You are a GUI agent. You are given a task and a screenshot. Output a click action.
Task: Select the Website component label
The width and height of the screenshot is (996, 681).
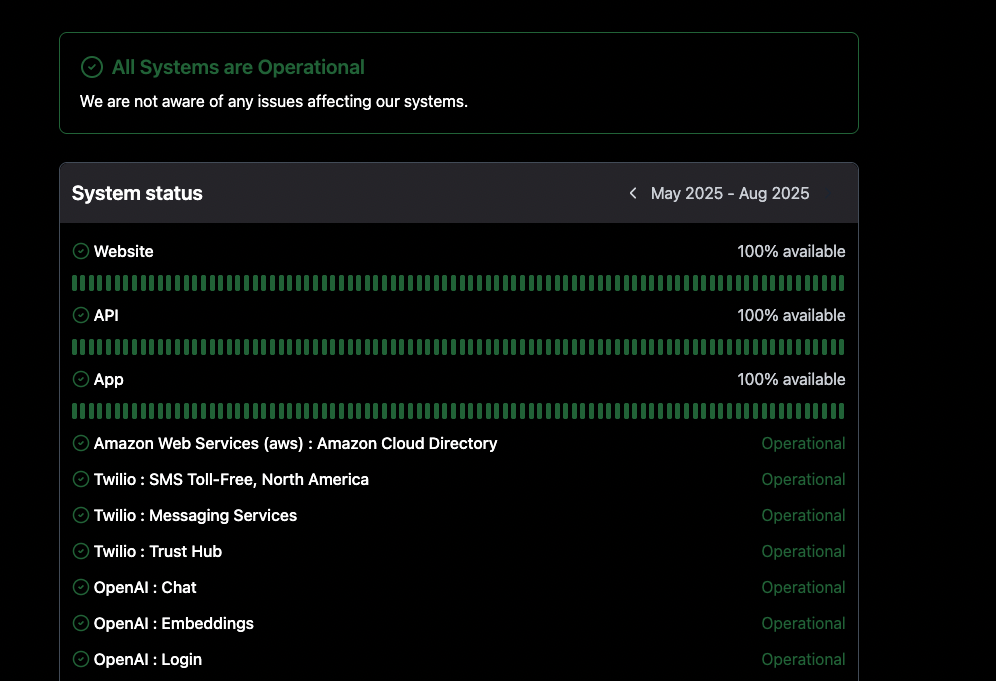point(123,252)
